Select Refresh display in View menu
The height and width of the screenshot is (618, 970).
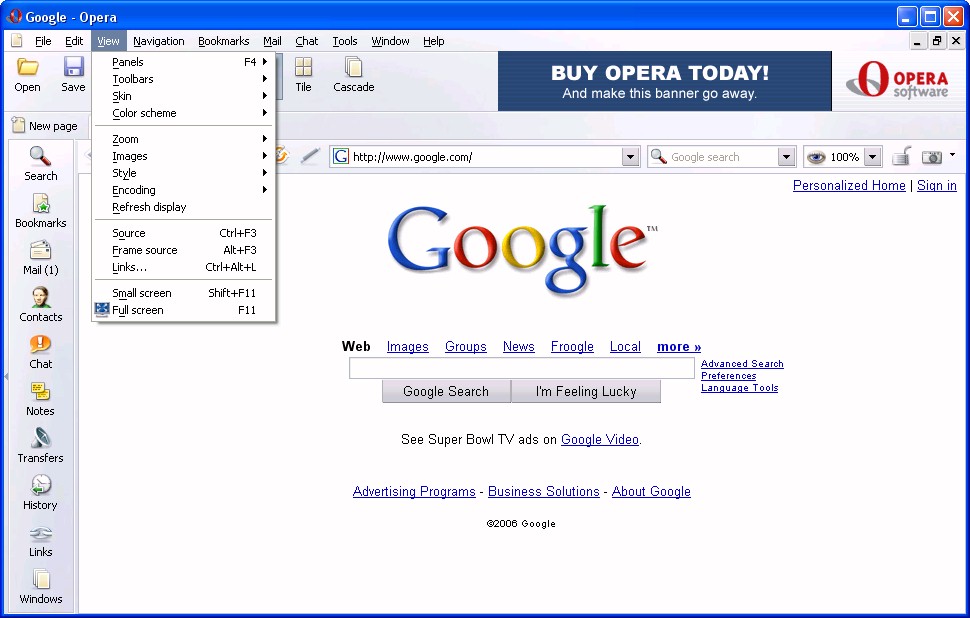(184, 207)
